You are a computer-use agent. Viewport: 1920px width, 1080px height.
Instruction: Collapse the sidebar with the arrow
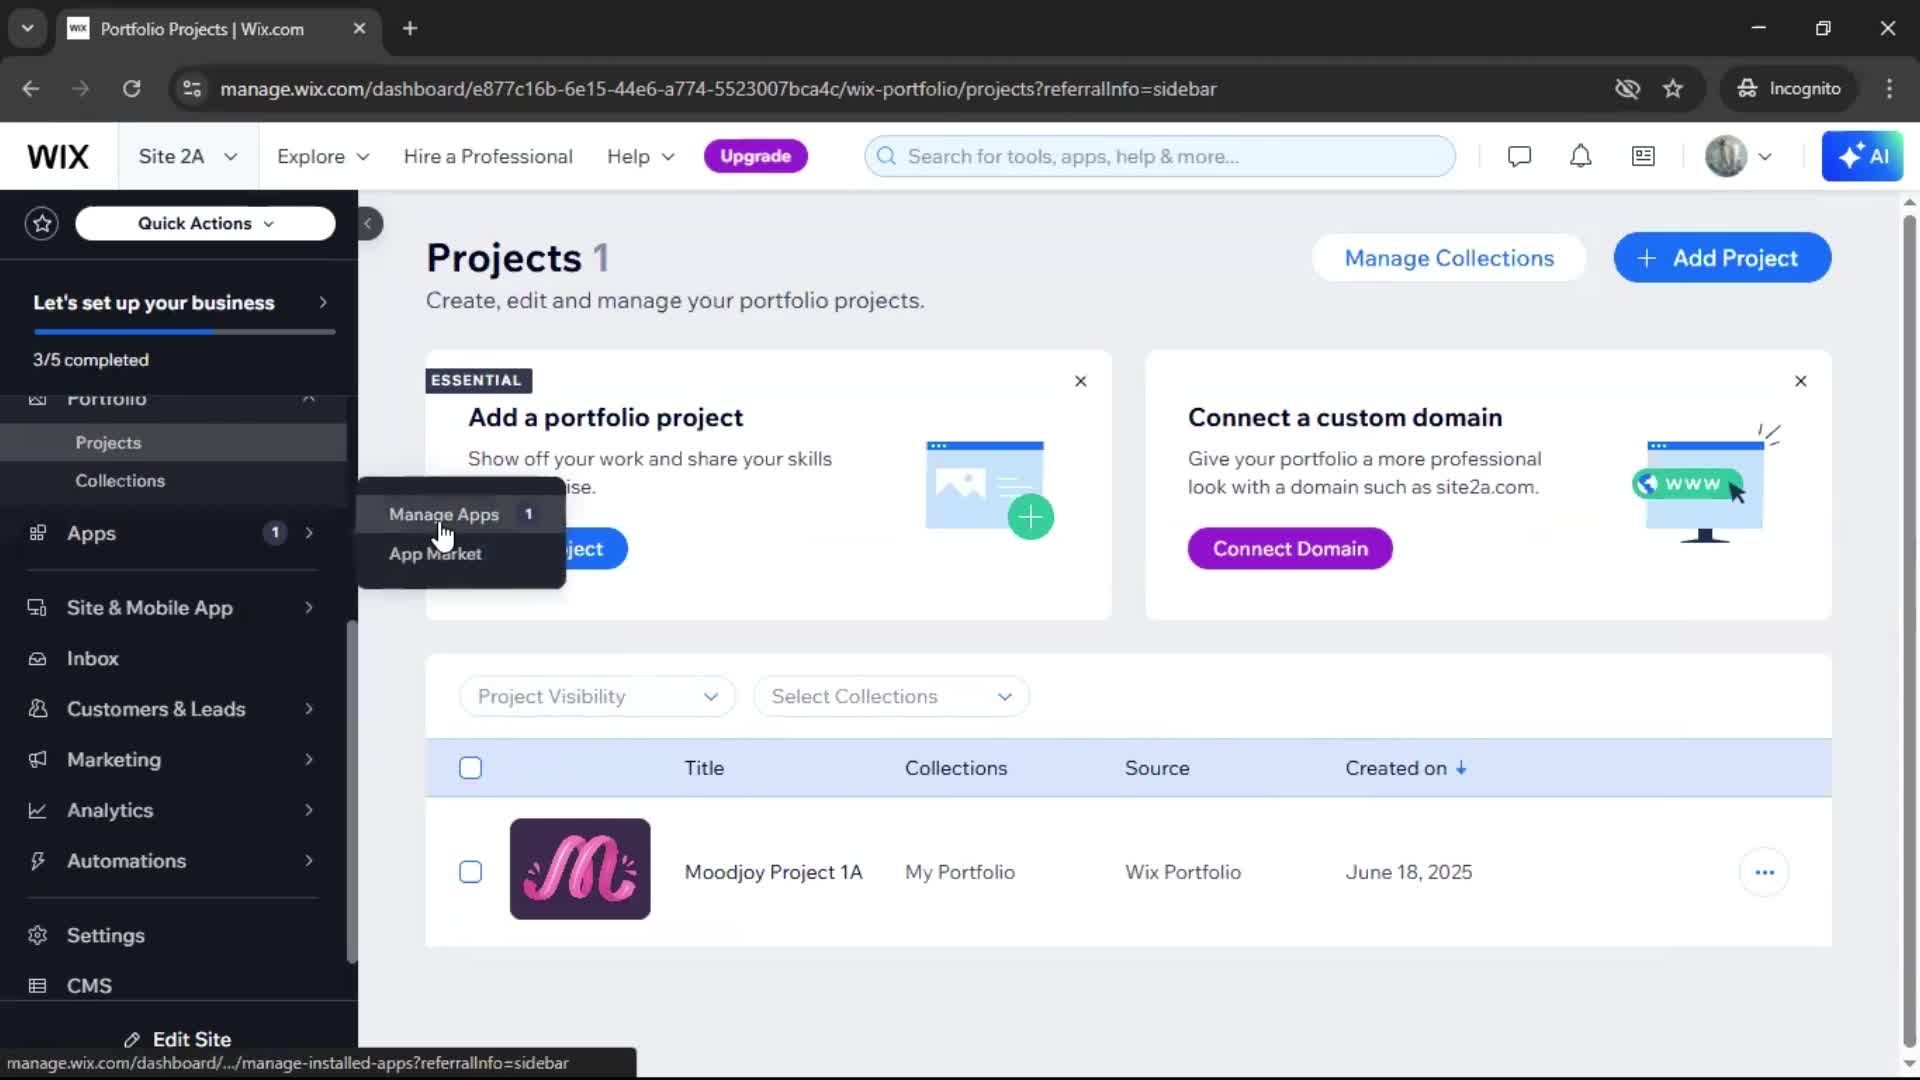point(368,223)
